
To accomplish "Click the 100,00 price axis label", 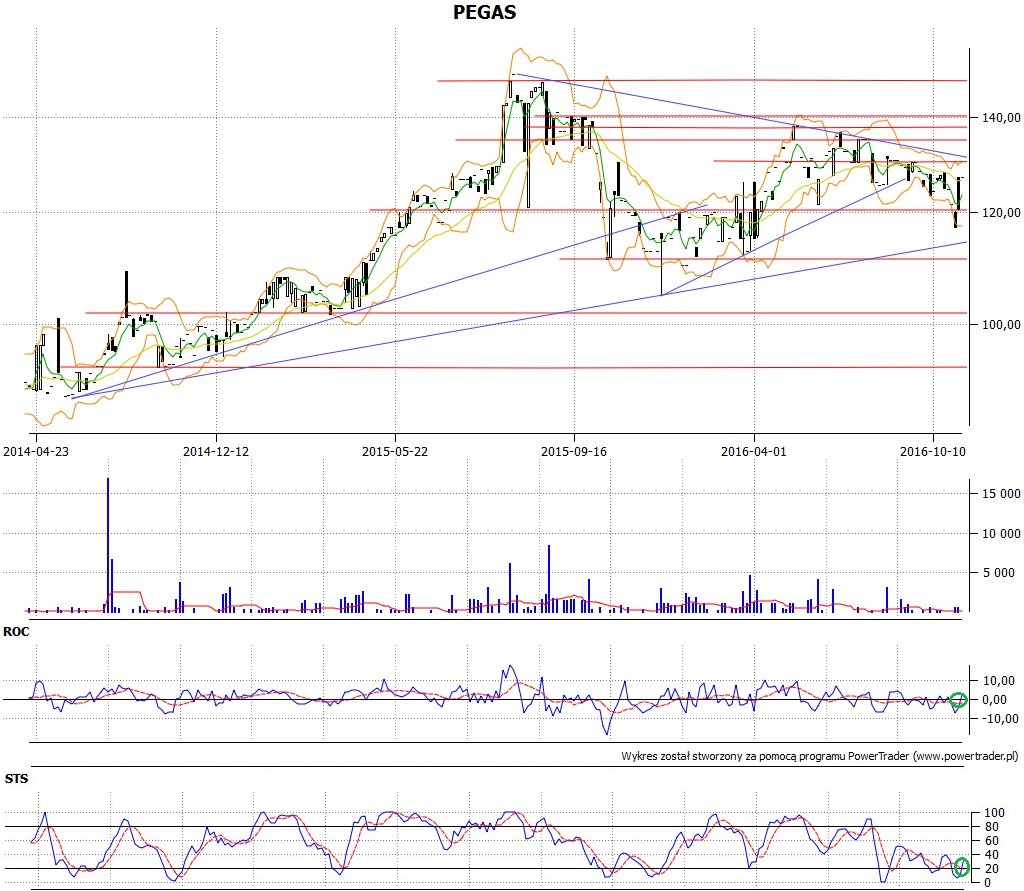I will click(1001, 325).
